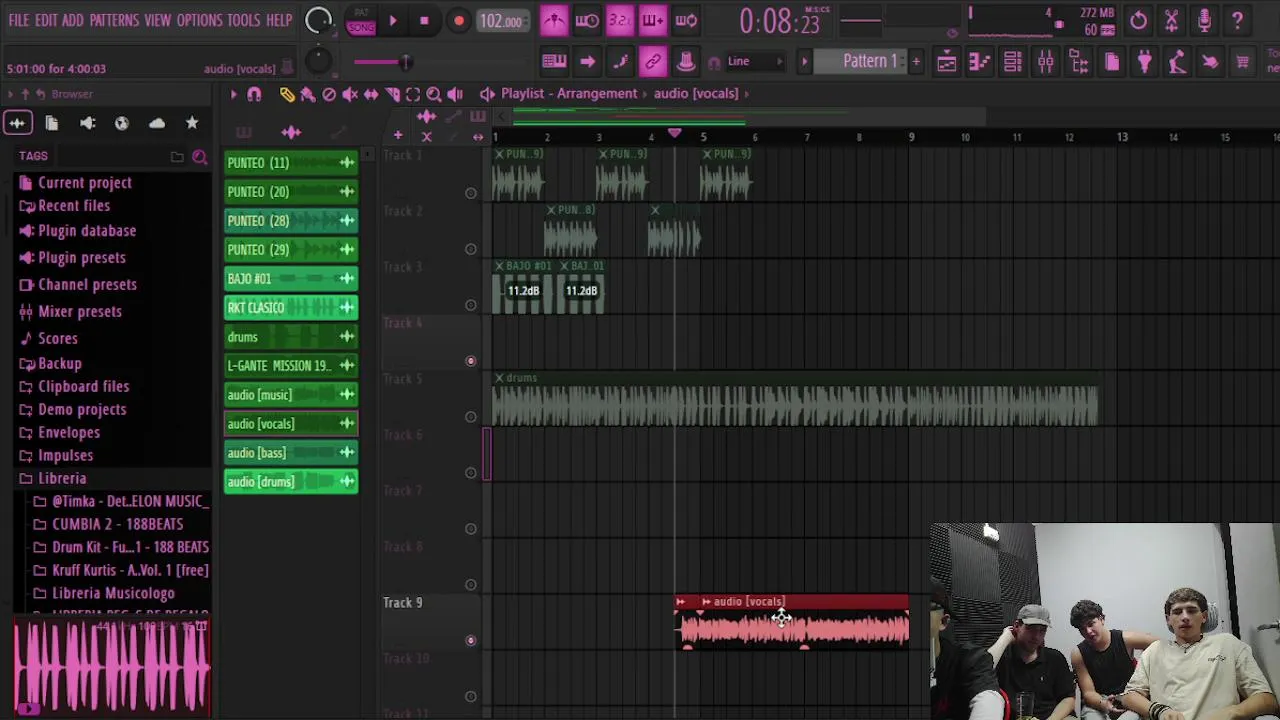Open the VIEW menu

[x=157, y=20]
